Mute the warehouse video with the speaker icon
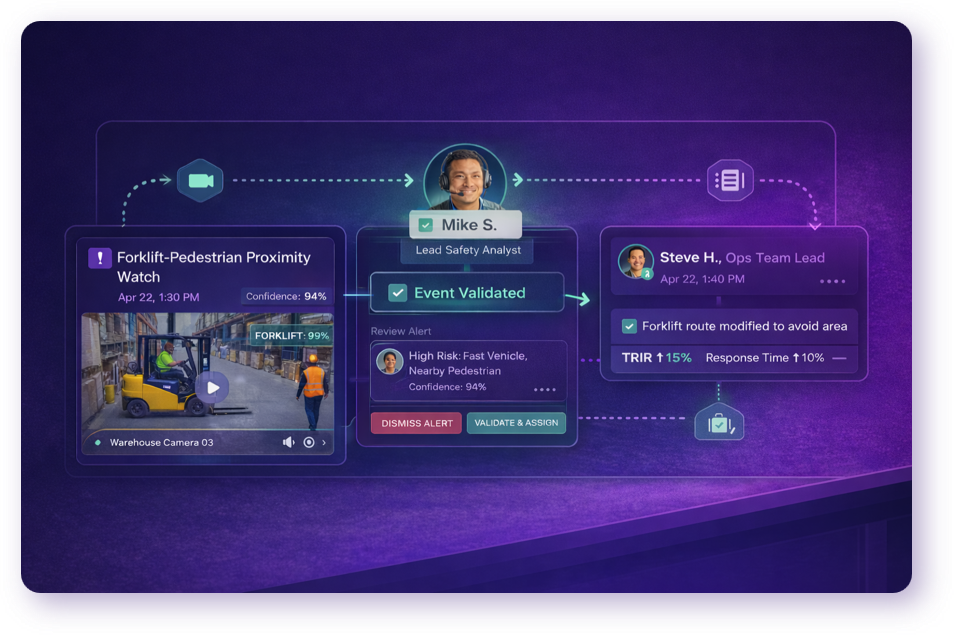954x635 pixels. [288, 442]
